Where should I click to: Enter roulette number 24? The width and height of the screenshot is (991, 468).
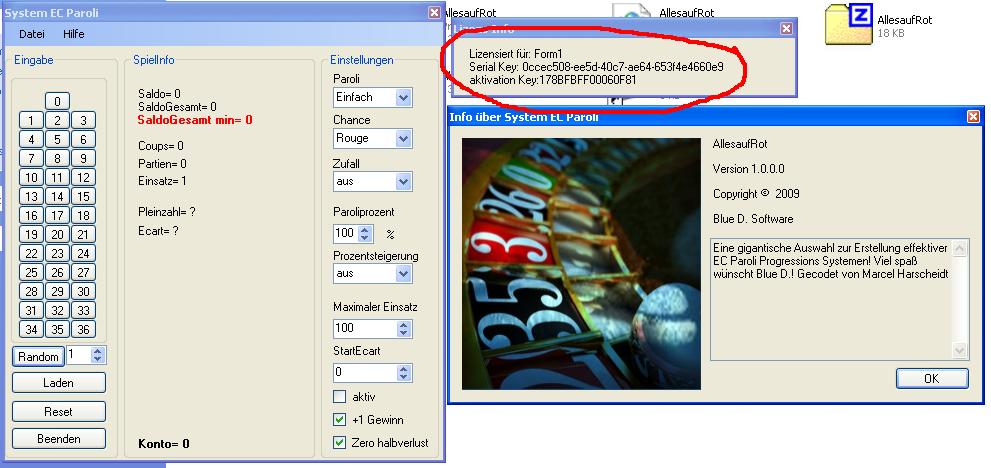point(83,254)
